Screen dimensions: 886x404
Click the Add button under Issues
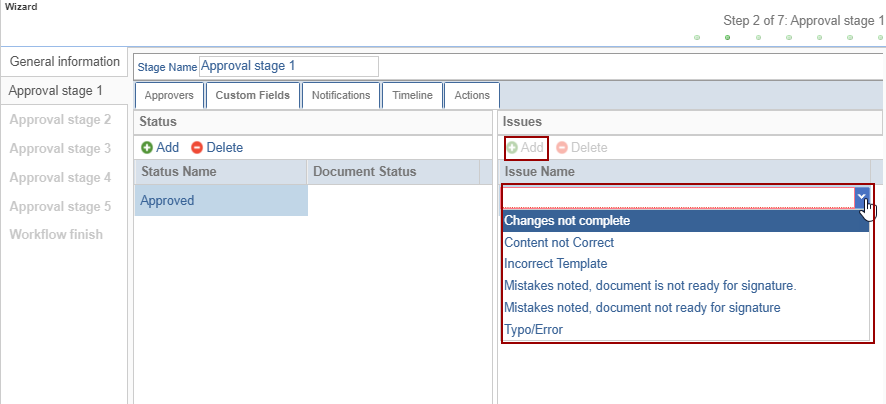tap(525, 147)
